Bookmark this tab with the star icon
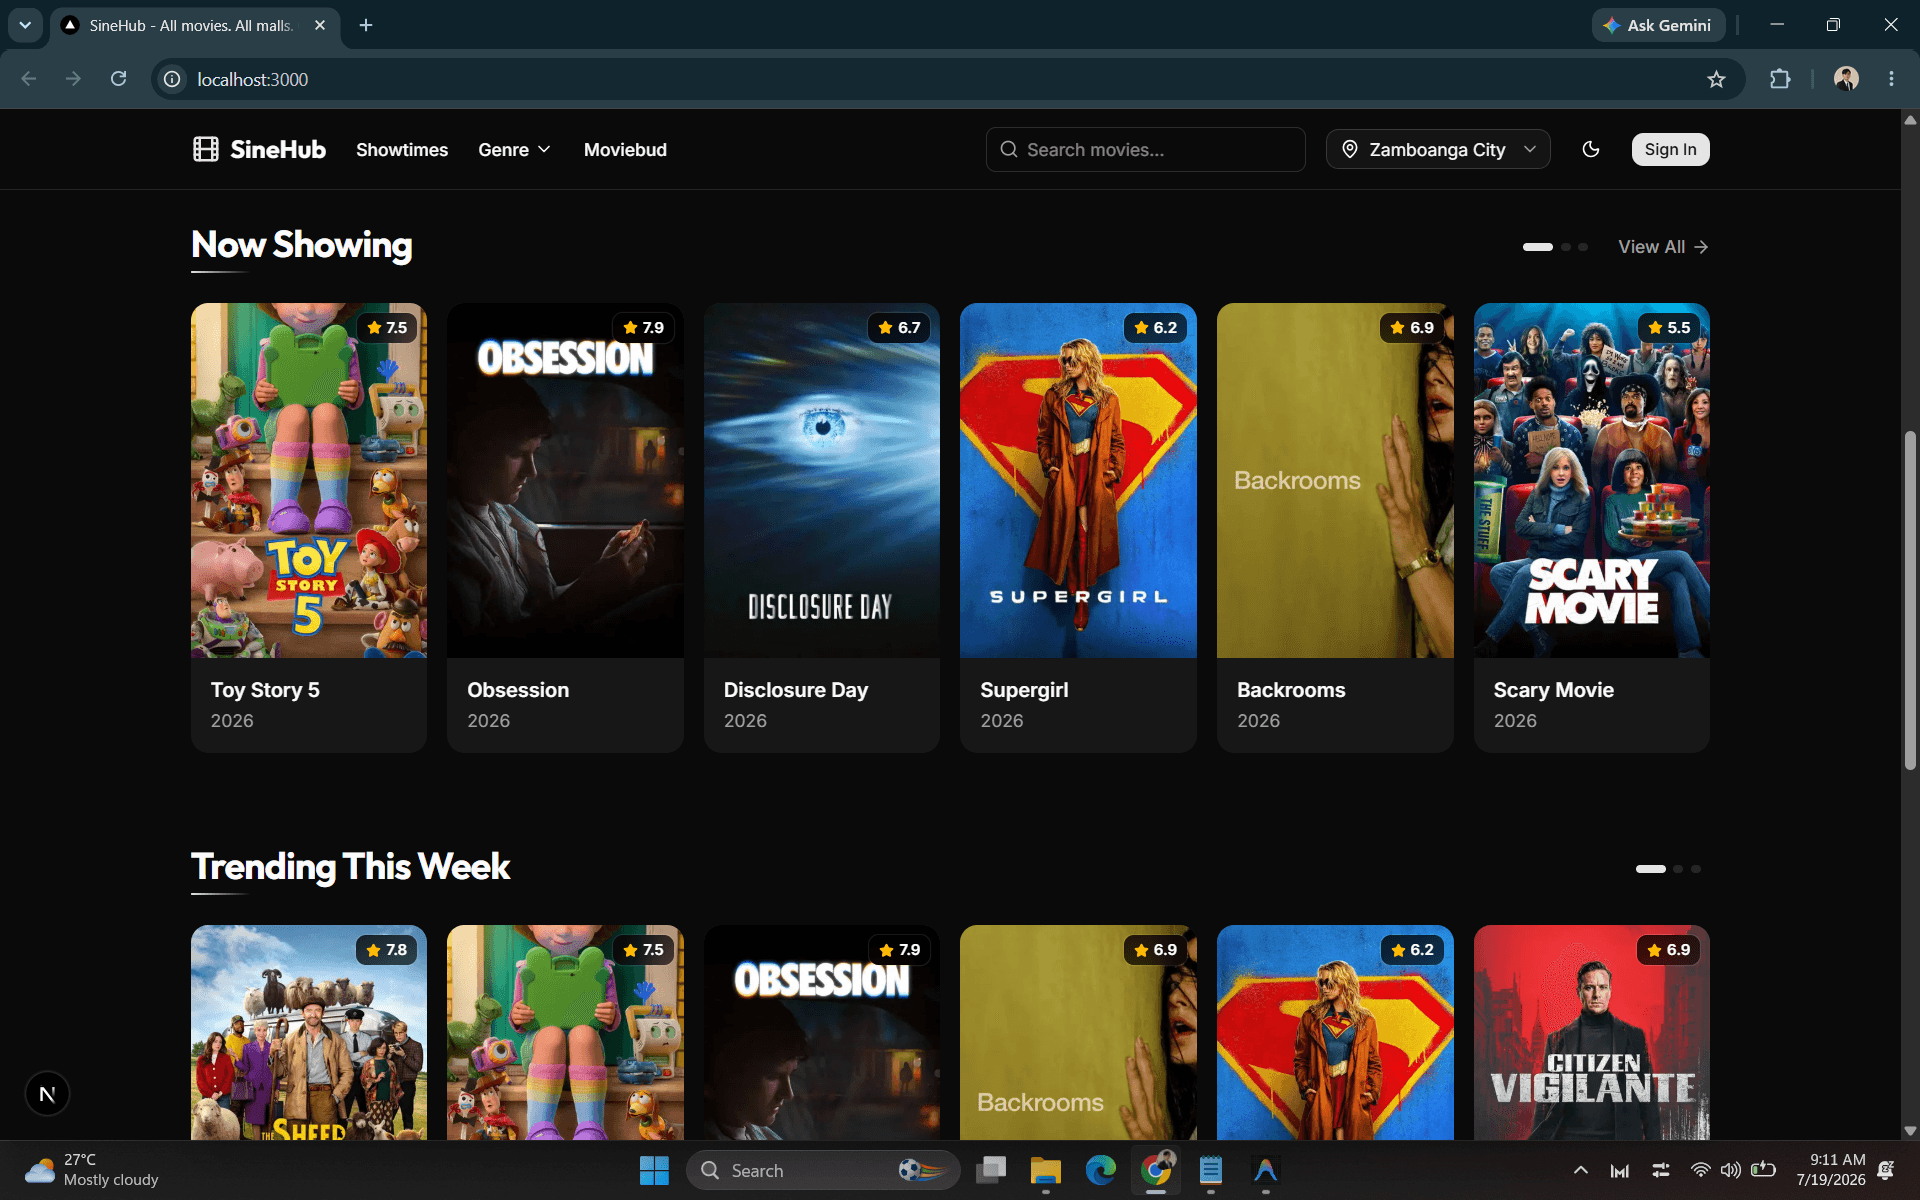Image resolution: width=1920 pixels, height=1200 pixels. (x=1716, y=79)
